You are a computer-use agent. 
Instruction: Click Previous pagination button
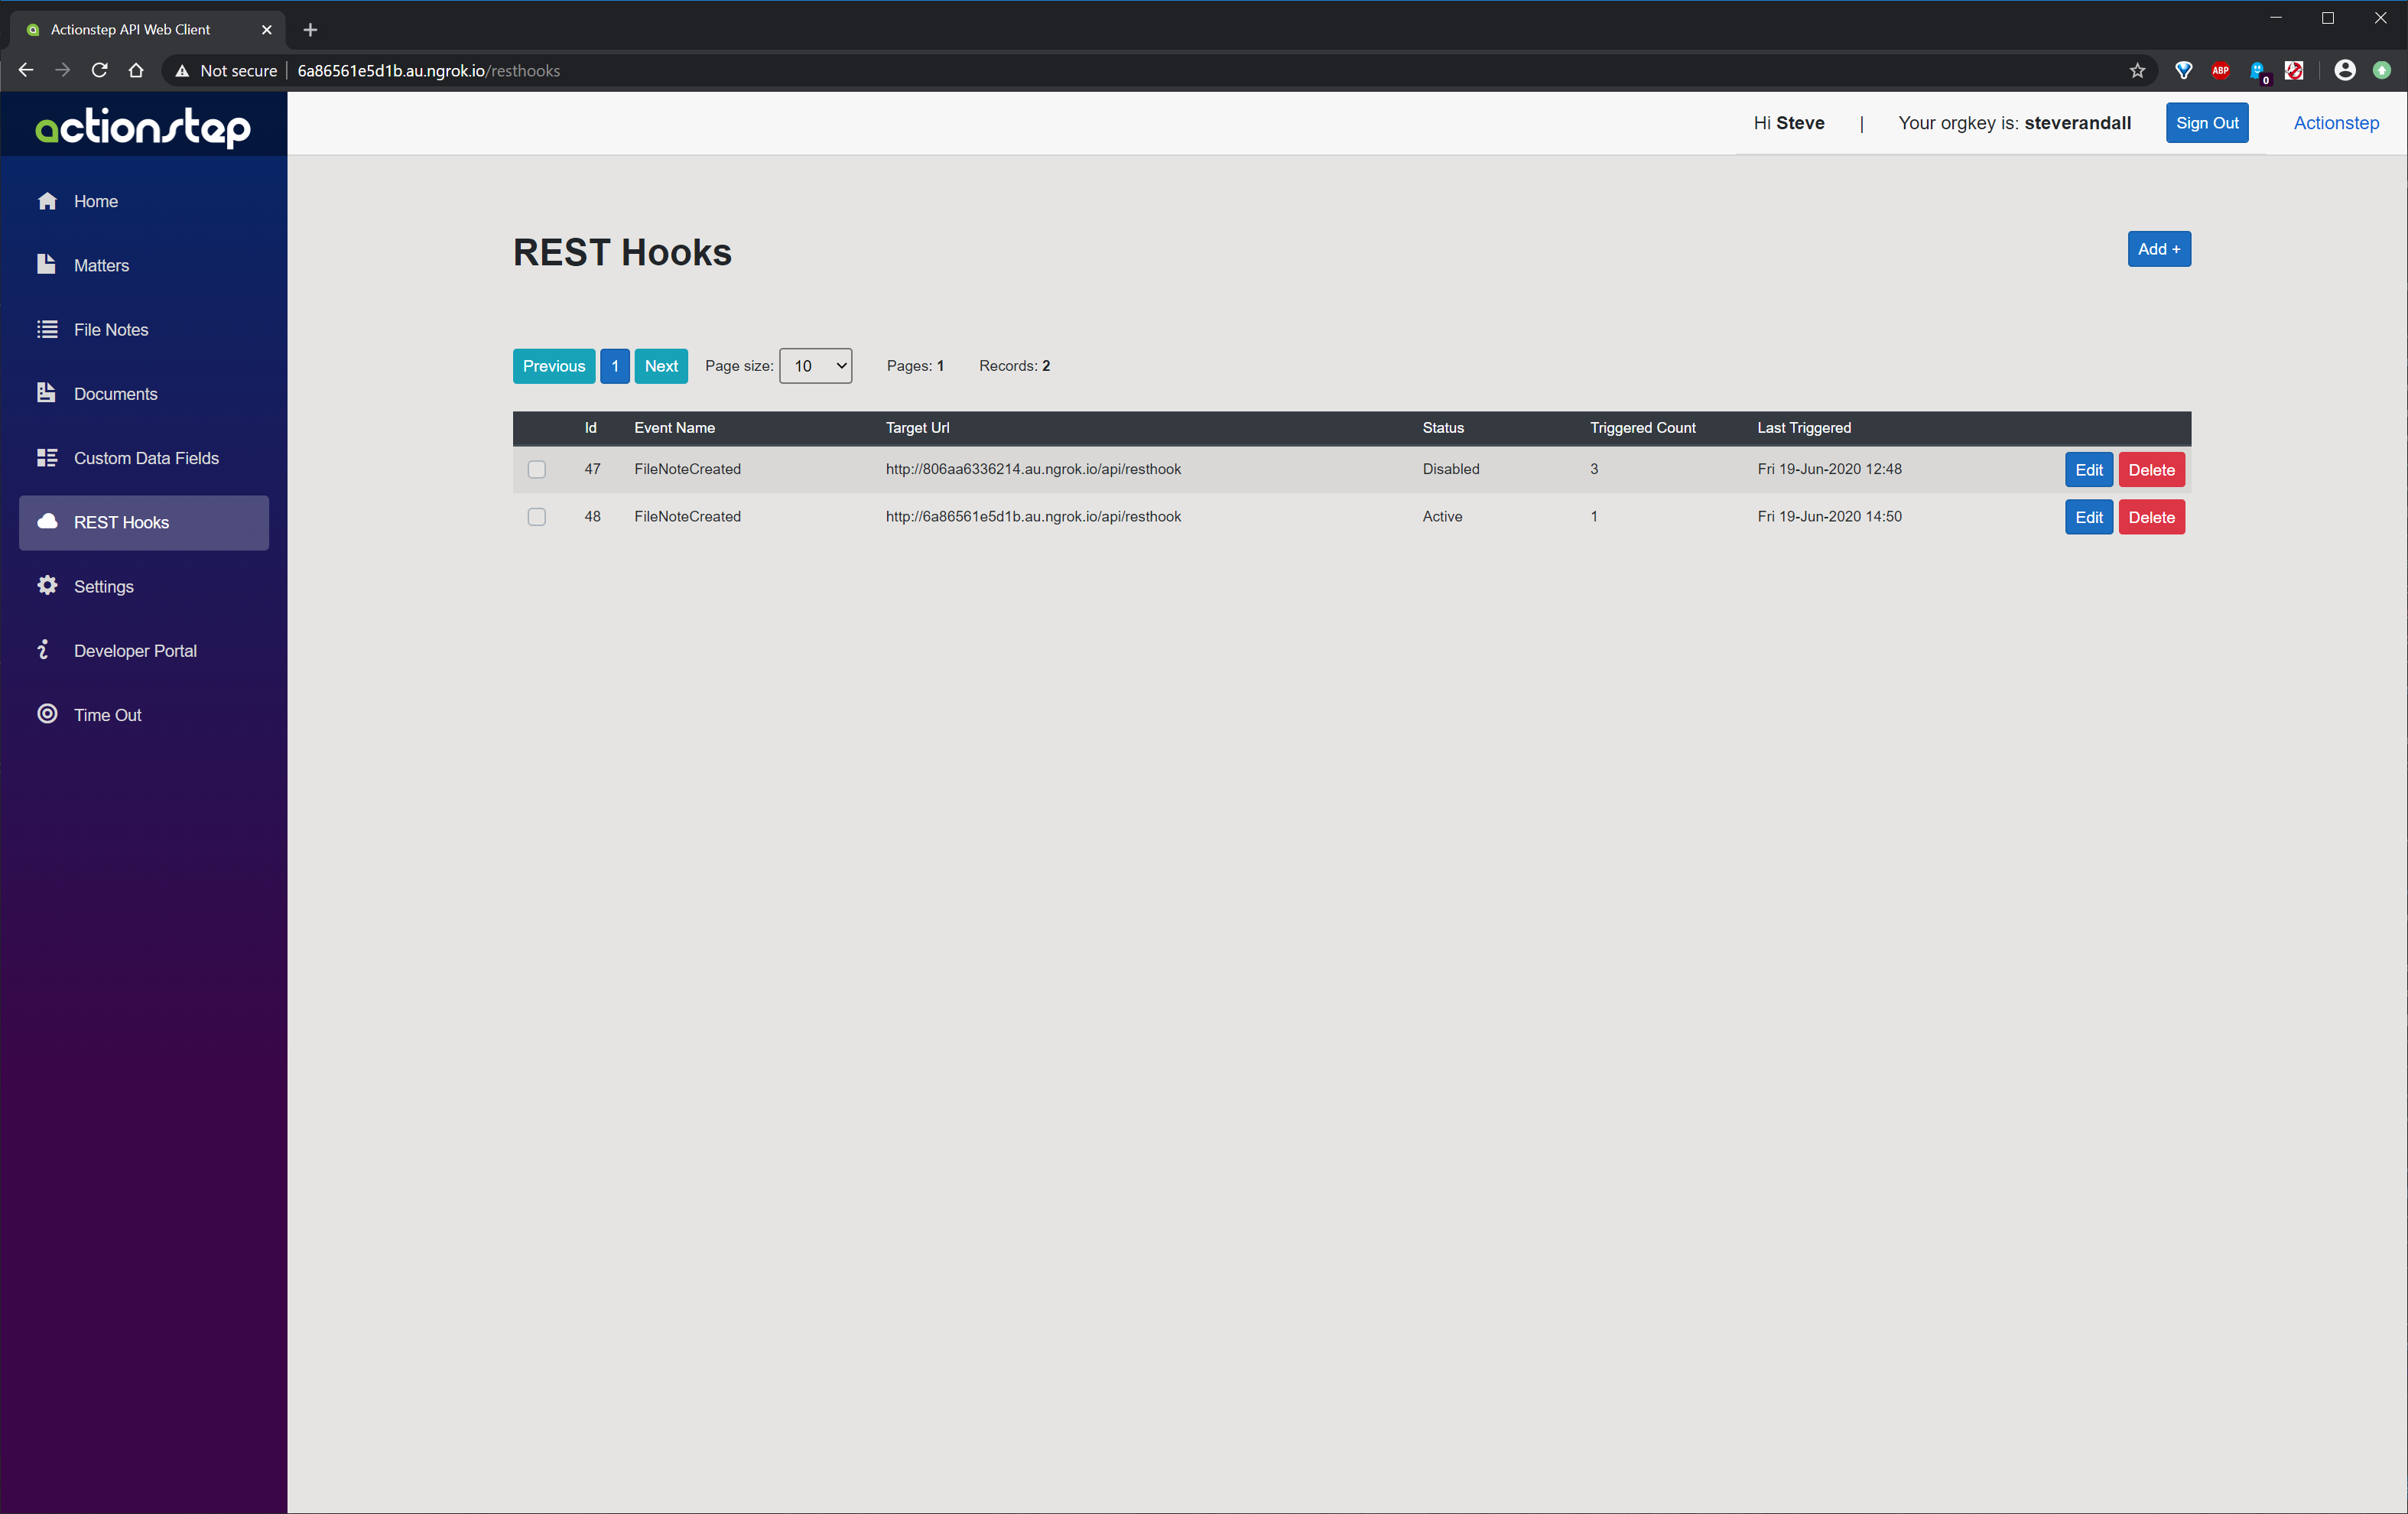coord(553,365)
